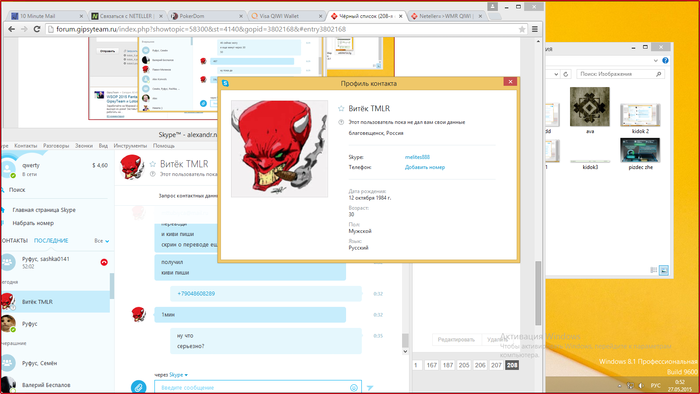
Task: Close the Чёрный список tab
Action: 400,16
